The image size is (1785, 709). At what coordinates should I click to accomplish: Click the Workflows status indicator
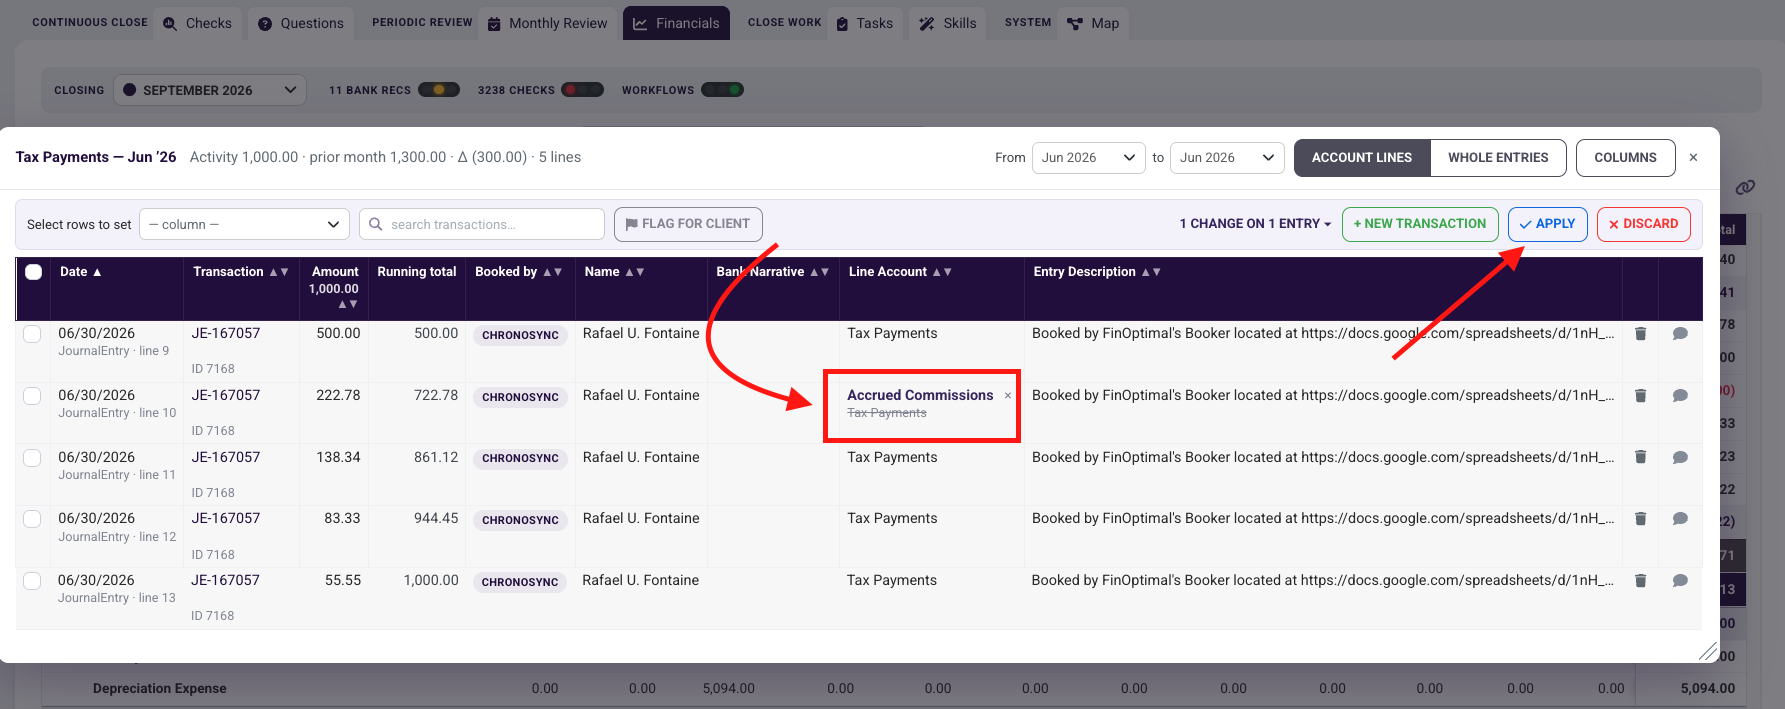(x=722, y=90)
